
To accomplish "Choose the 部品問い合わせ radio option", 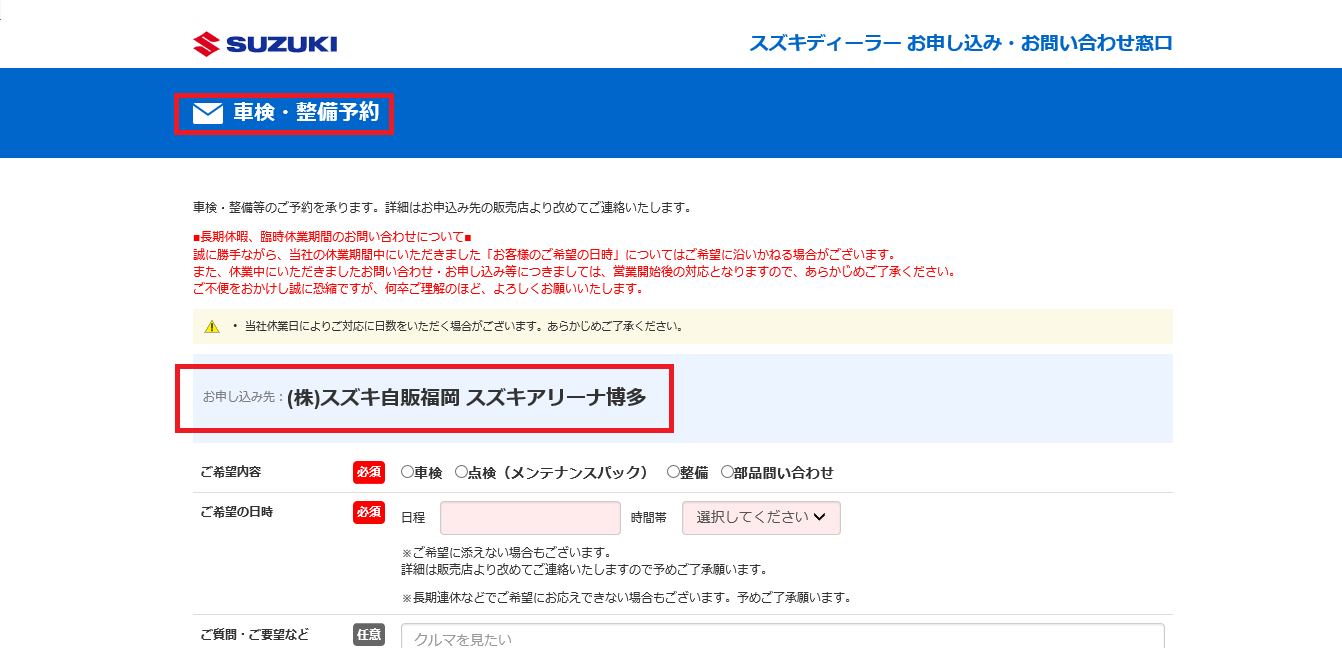I will pos(727,472).
